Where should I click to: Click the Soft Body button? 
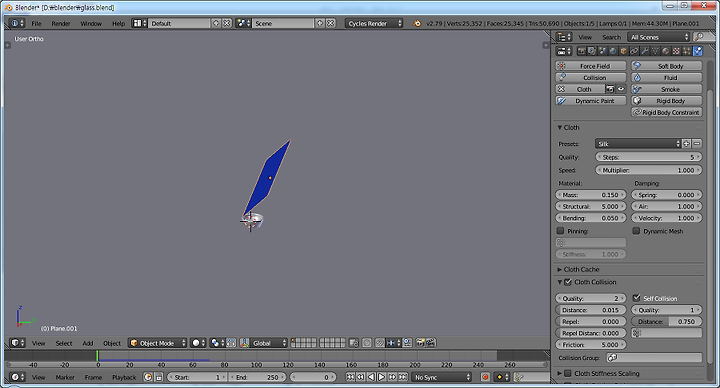pos(667,66)
